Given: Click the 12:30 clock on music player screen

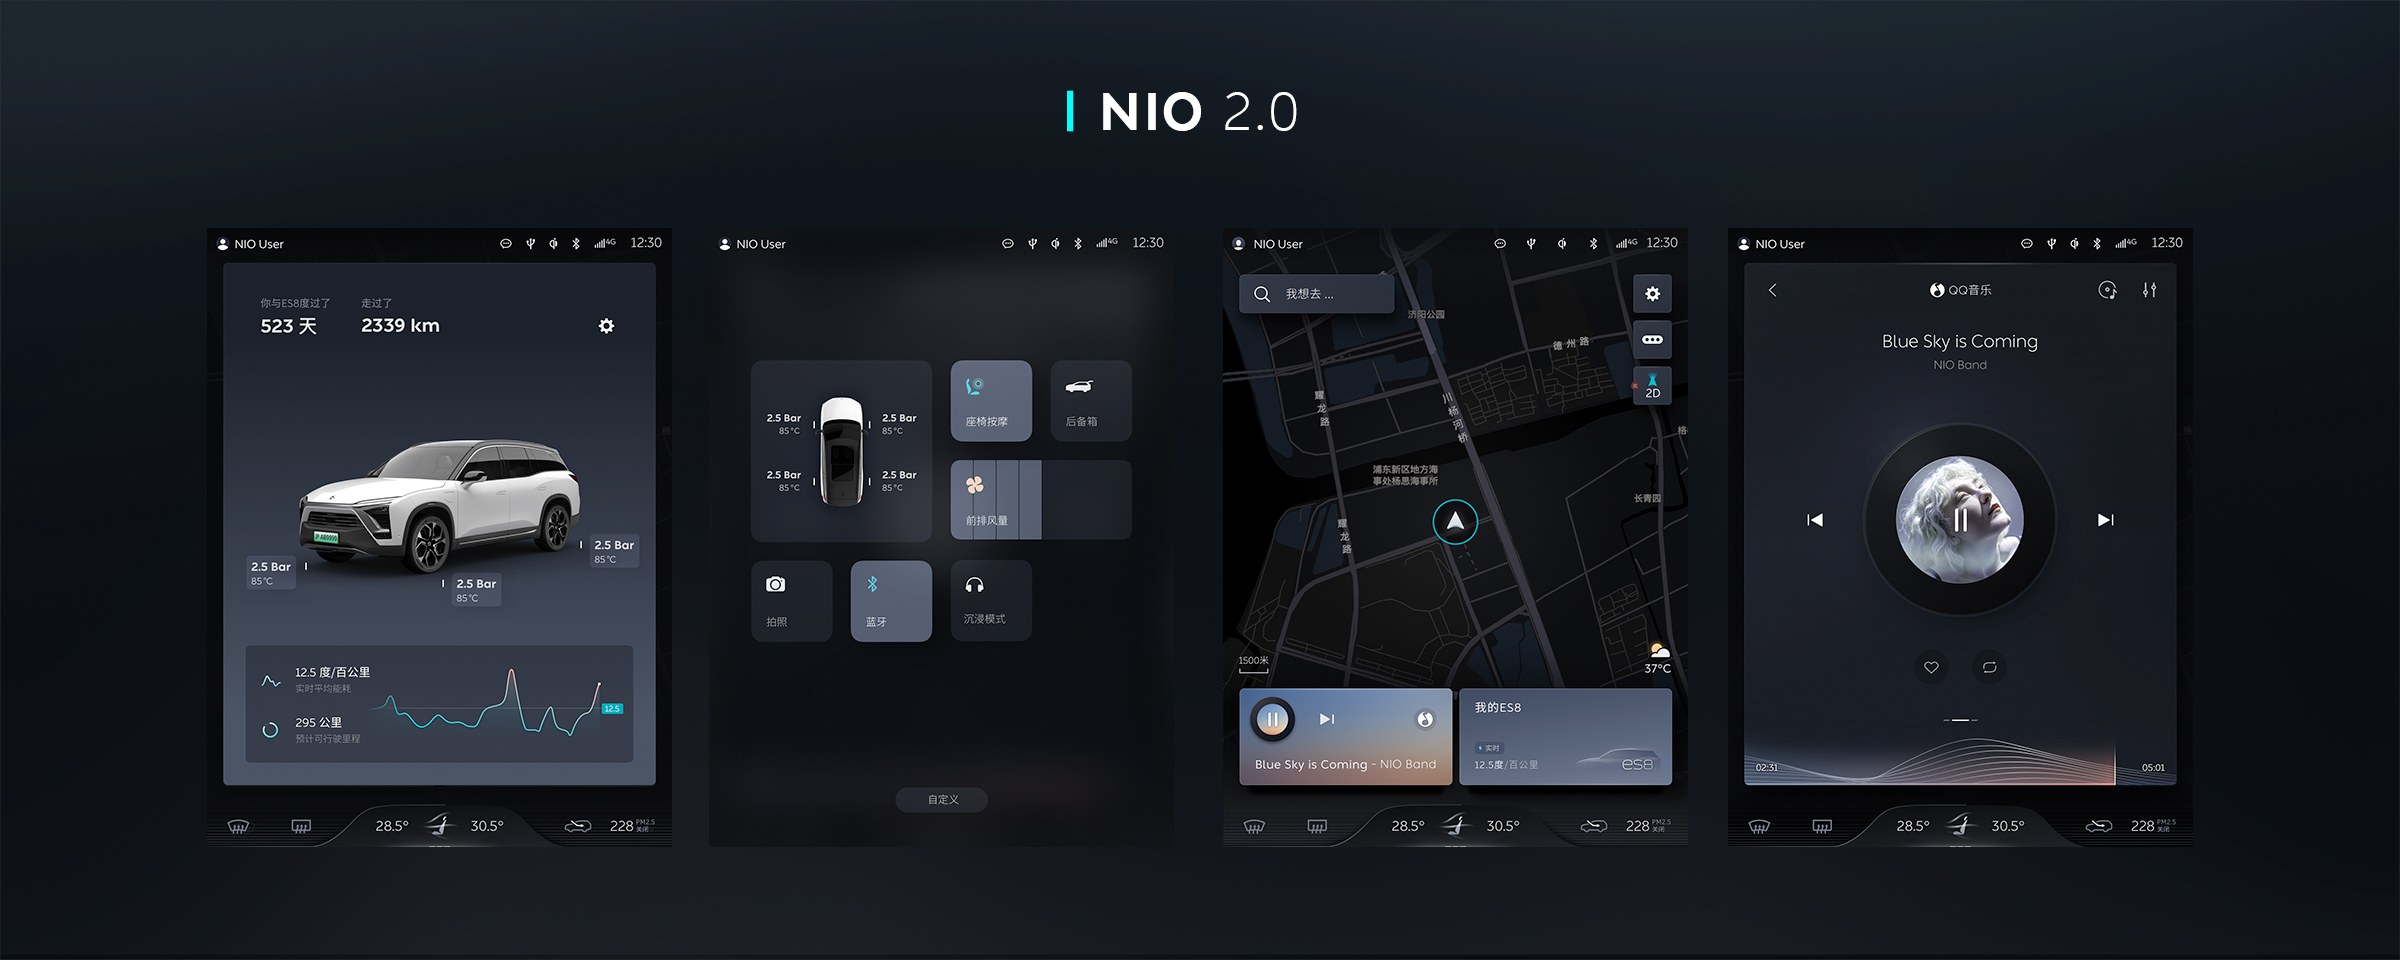Looking at the screenshot, I should 2167,243.
